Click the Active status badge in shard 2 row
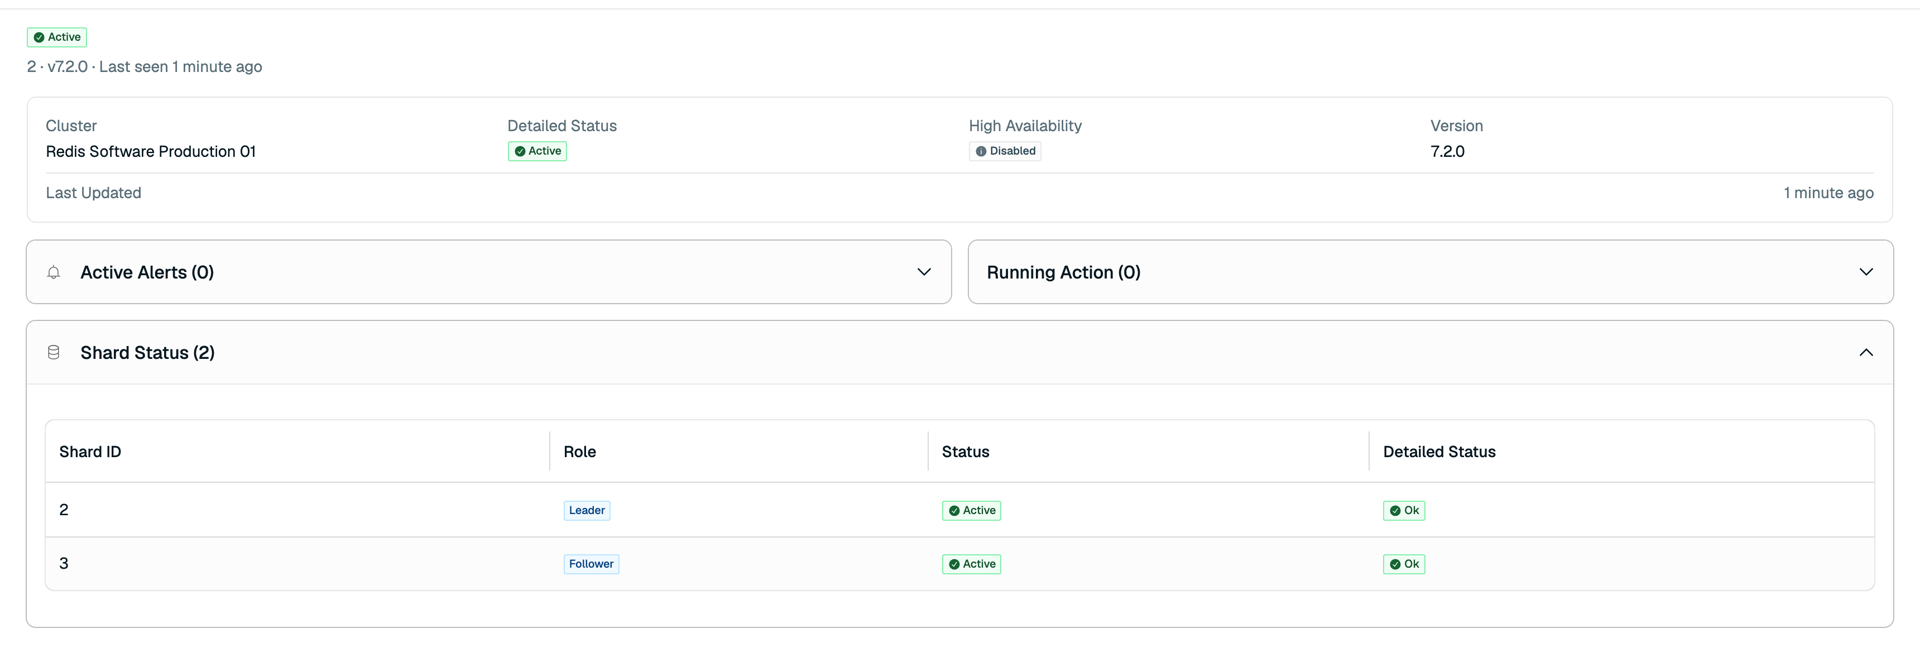This screenshot has height=650, width=1920. coord(972,510)
